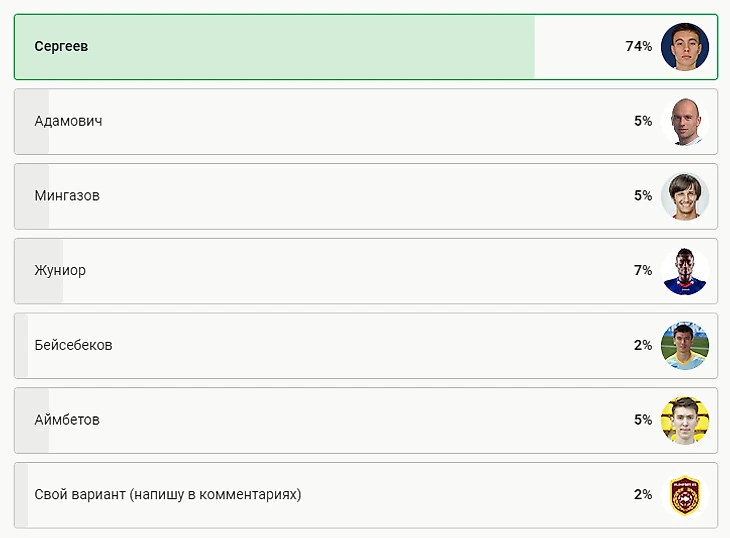Click Адамович's avatar photo
The width and height of the screenshot is (730, 538).
pyautogui.click(x=685, y=122)
